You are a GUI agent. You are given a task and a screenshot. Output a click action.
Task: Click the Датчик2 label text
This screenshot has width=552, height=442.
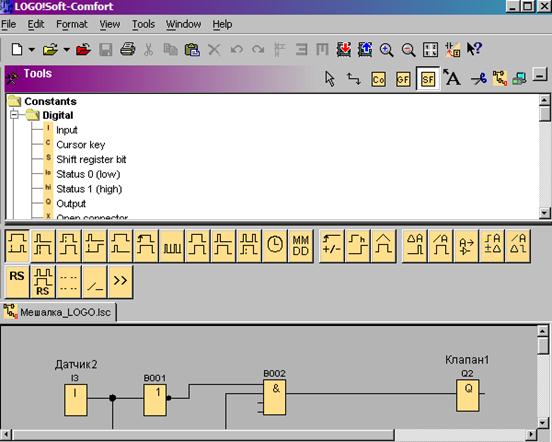(76, 365)
